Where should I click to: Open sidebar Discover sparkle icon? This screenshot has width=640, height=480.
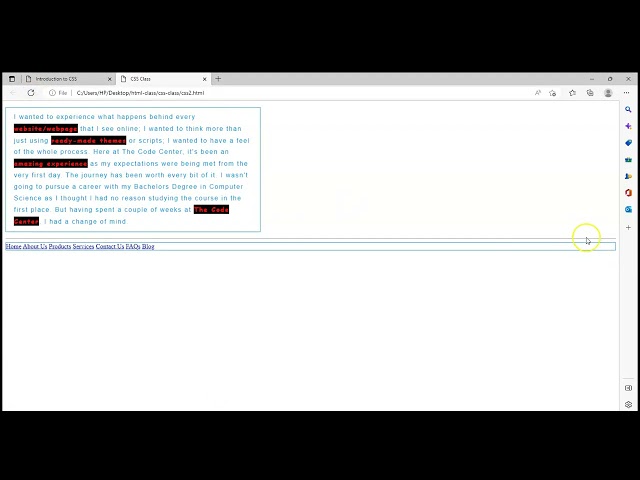[628, 126]
